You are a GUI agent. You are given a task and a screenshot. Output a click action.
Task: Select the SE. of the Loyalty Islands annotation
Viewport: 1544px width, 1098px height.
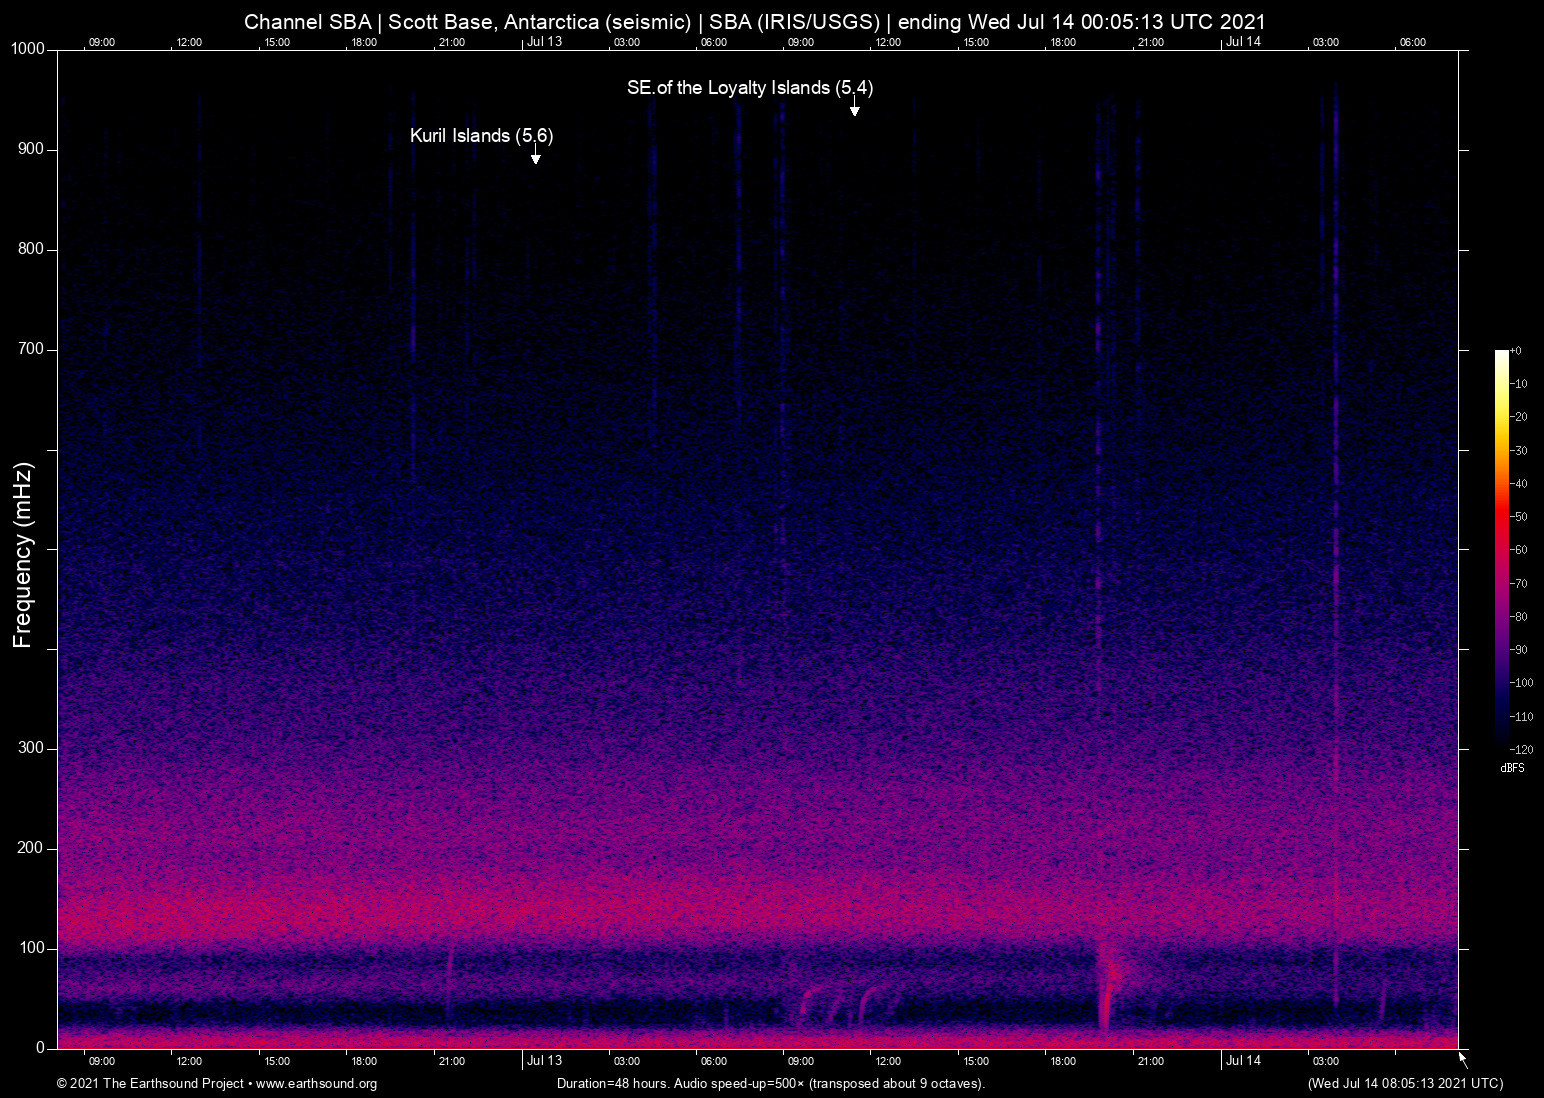749,88
